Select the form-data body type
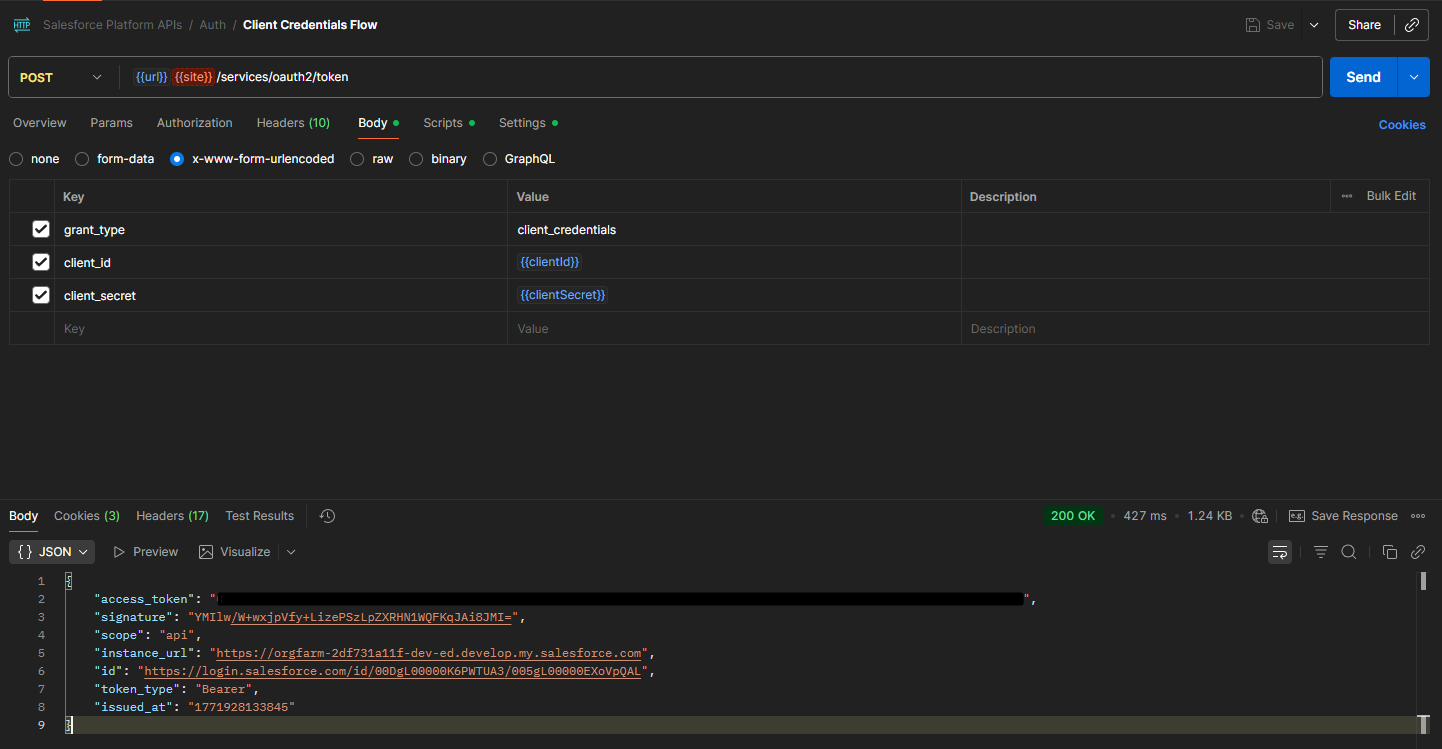 pyautogui.click(x=82, y=159)
